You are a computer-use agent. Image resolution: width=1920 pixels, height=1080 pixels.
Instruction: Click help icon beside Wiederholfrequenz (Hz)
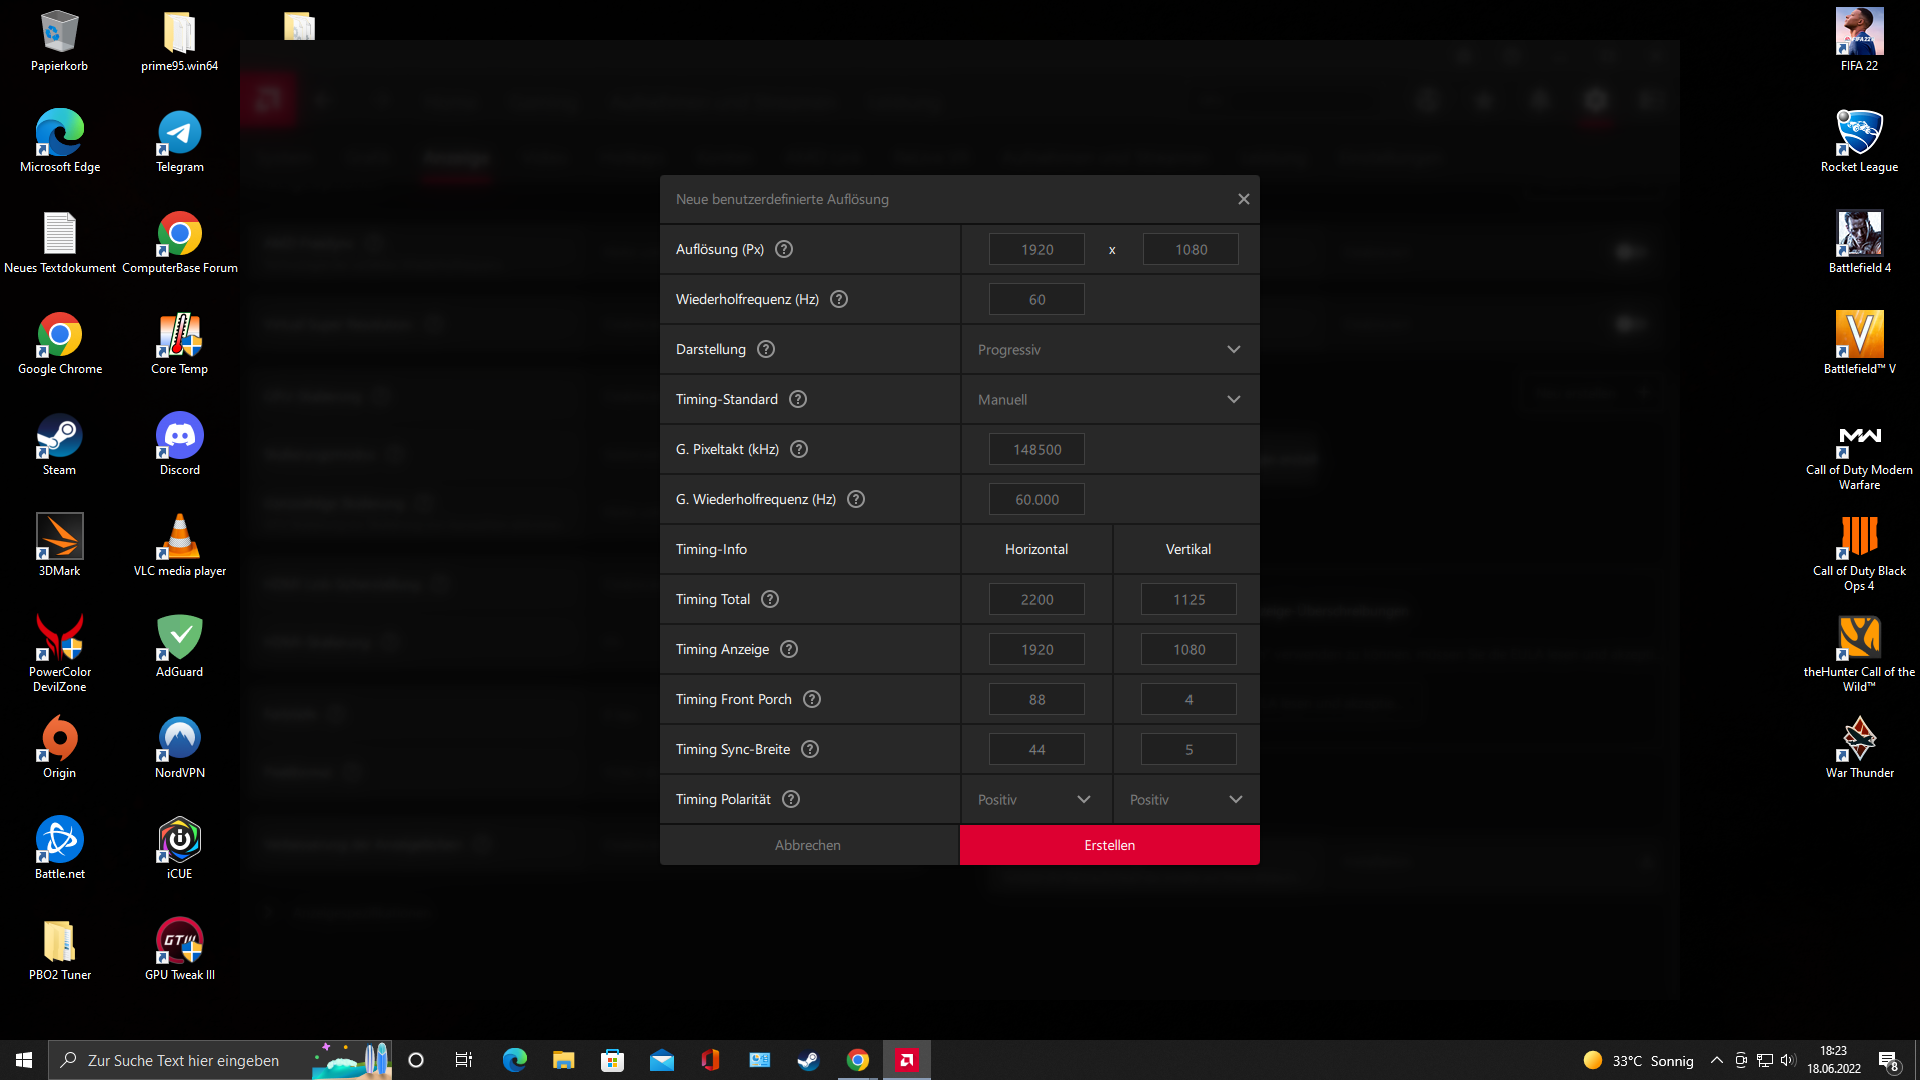839,299
